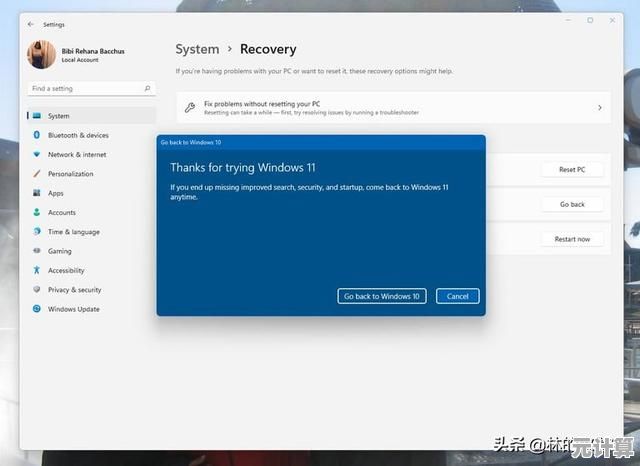The width and height of the screenshot is (640, 466).
Task: Select Accessibility in the sidebar
Action: point(66,271)
